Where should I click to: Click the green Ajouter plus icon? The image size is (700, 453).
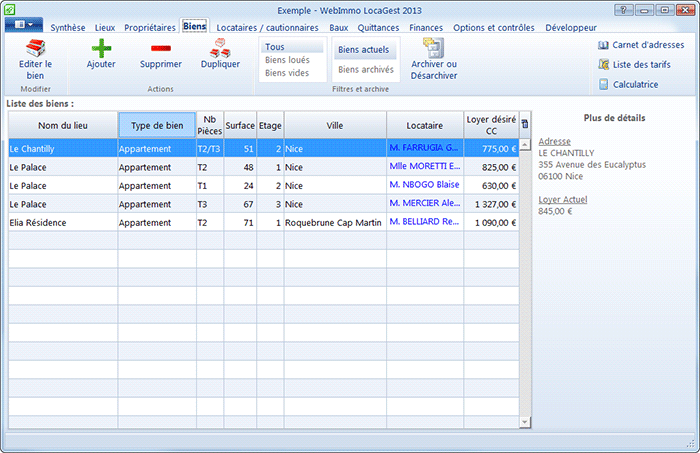tap(101, 48)
